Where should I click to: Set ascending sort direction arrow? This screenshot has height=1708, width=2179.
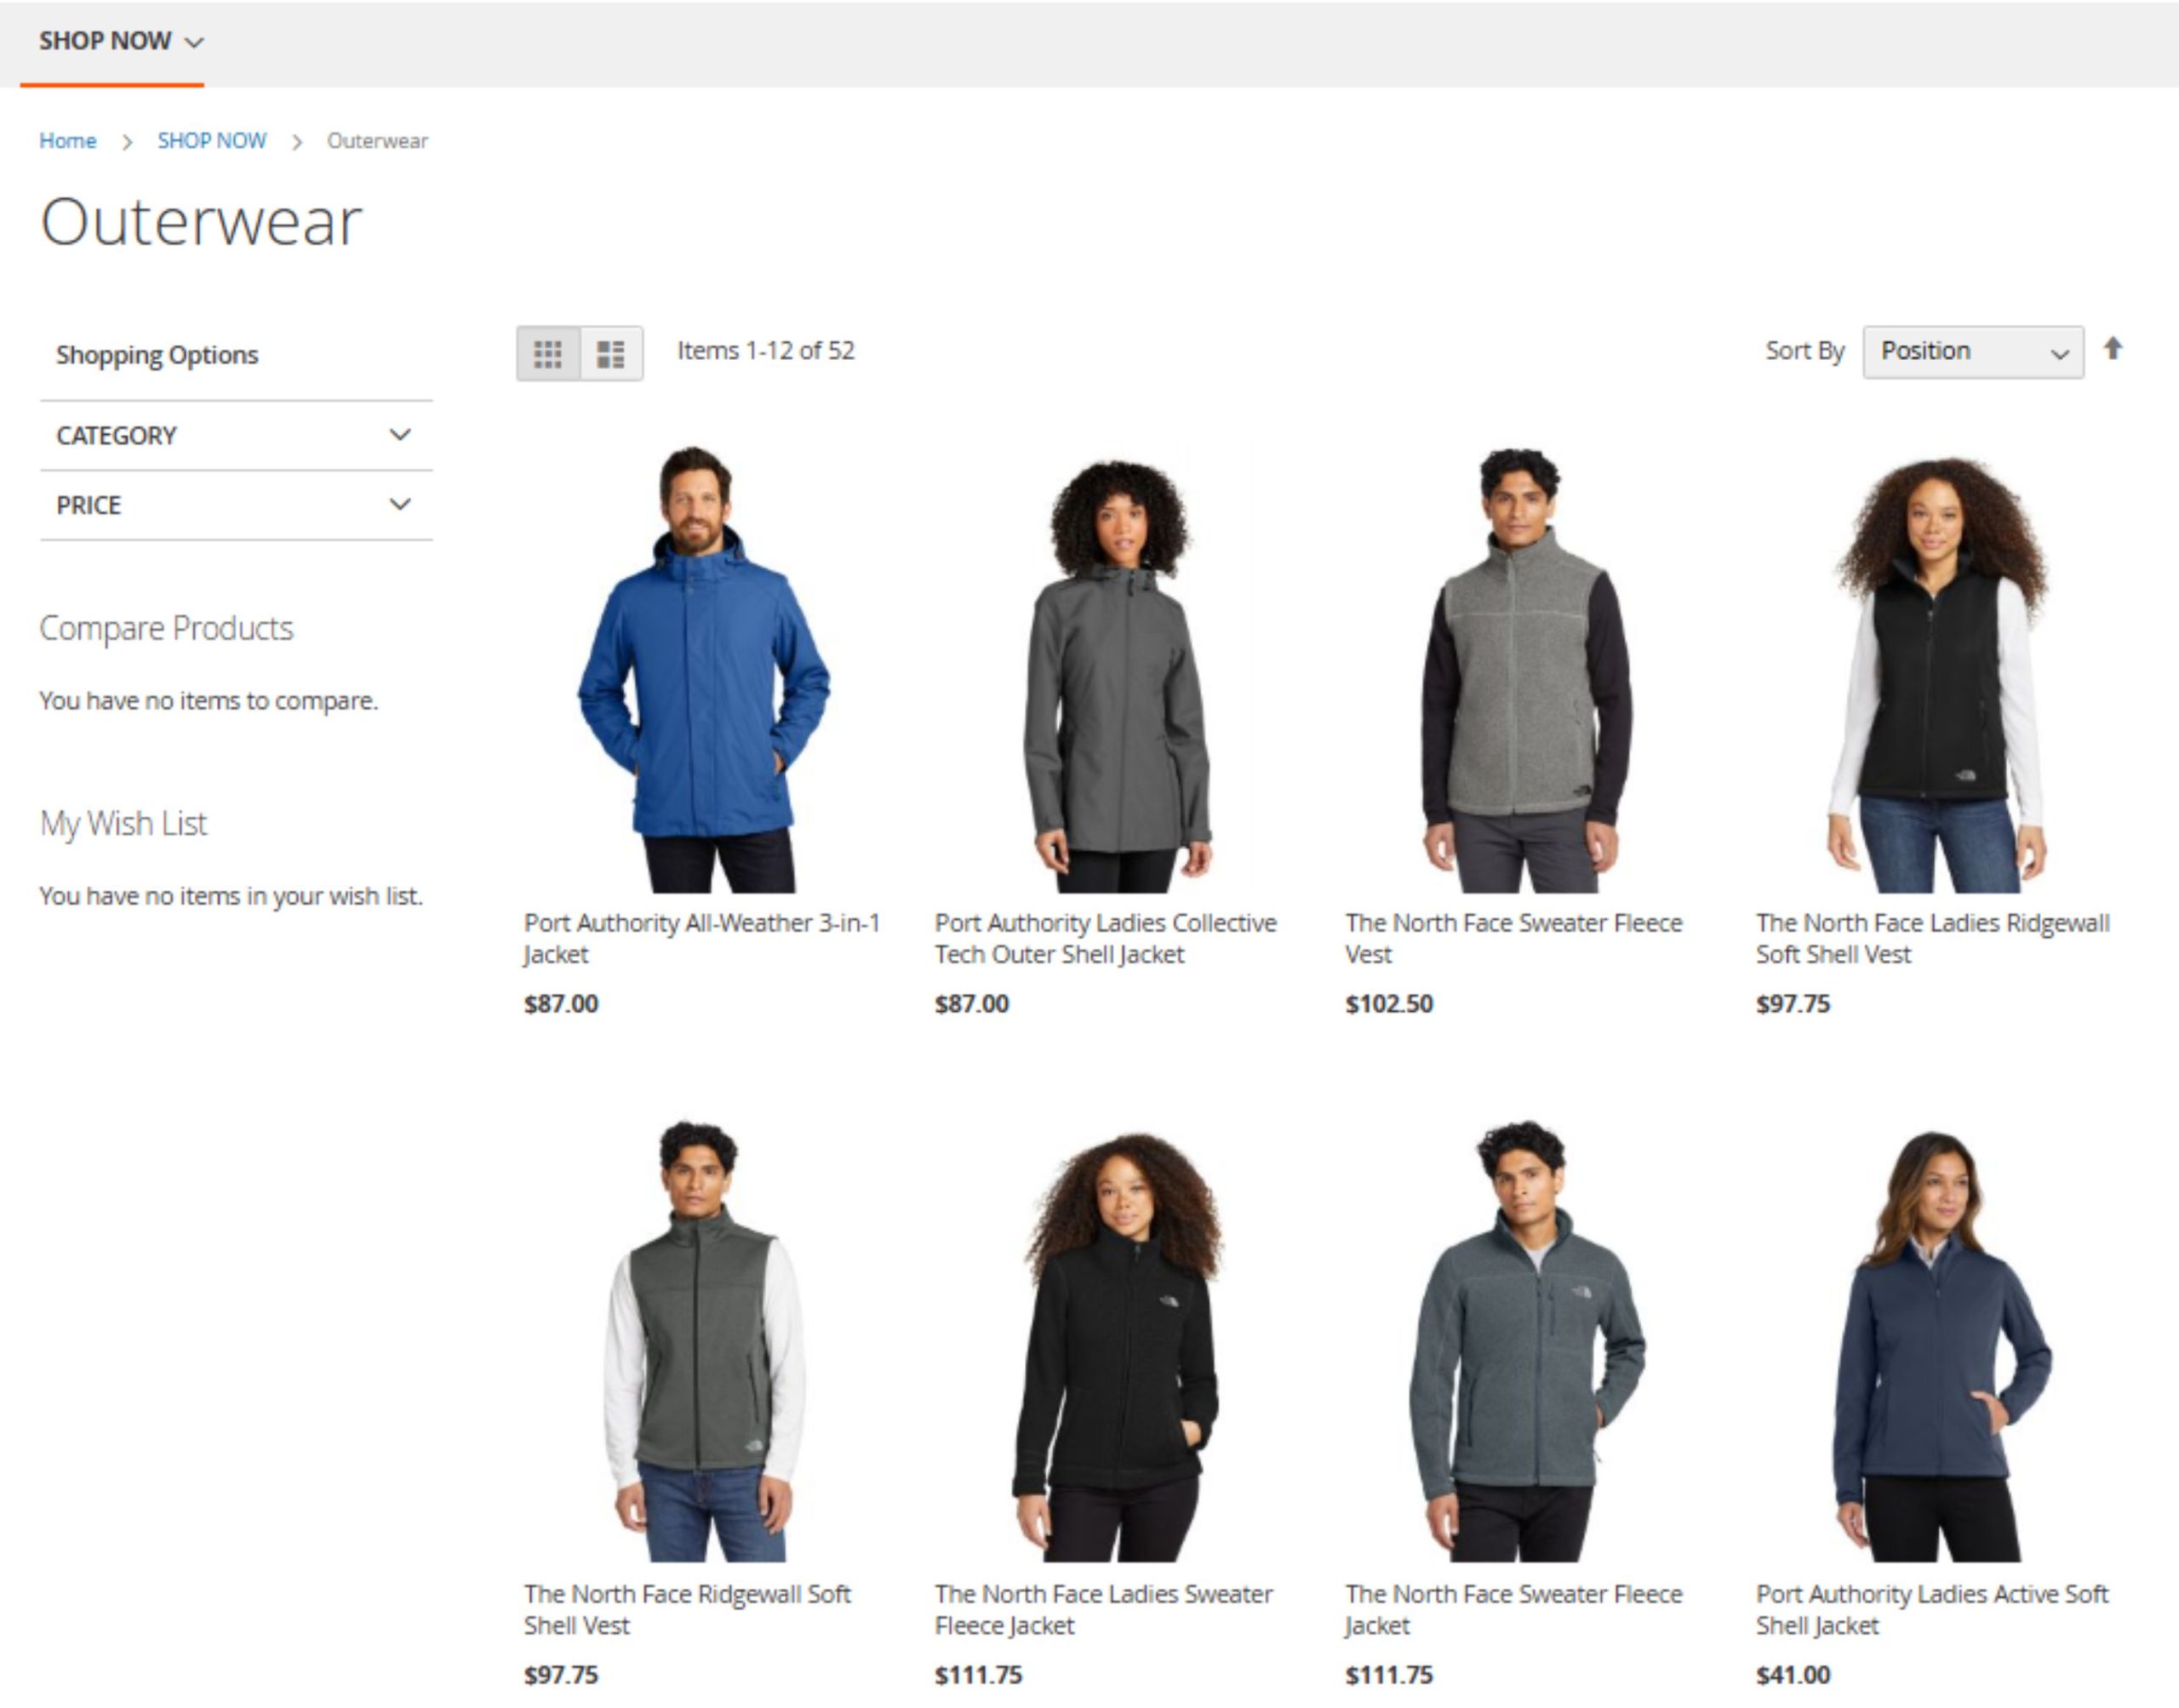2112,349
